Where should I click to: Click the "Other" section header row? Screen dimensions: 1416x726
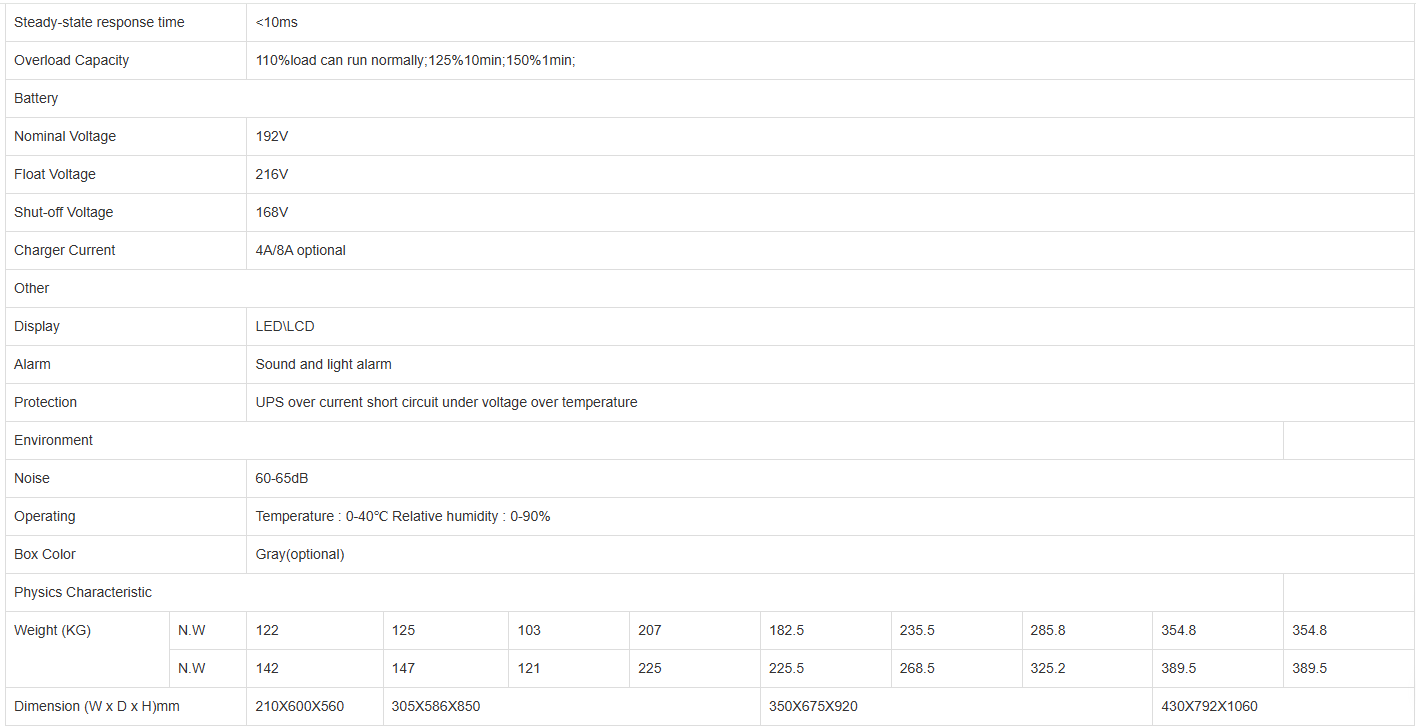(32, 288)
